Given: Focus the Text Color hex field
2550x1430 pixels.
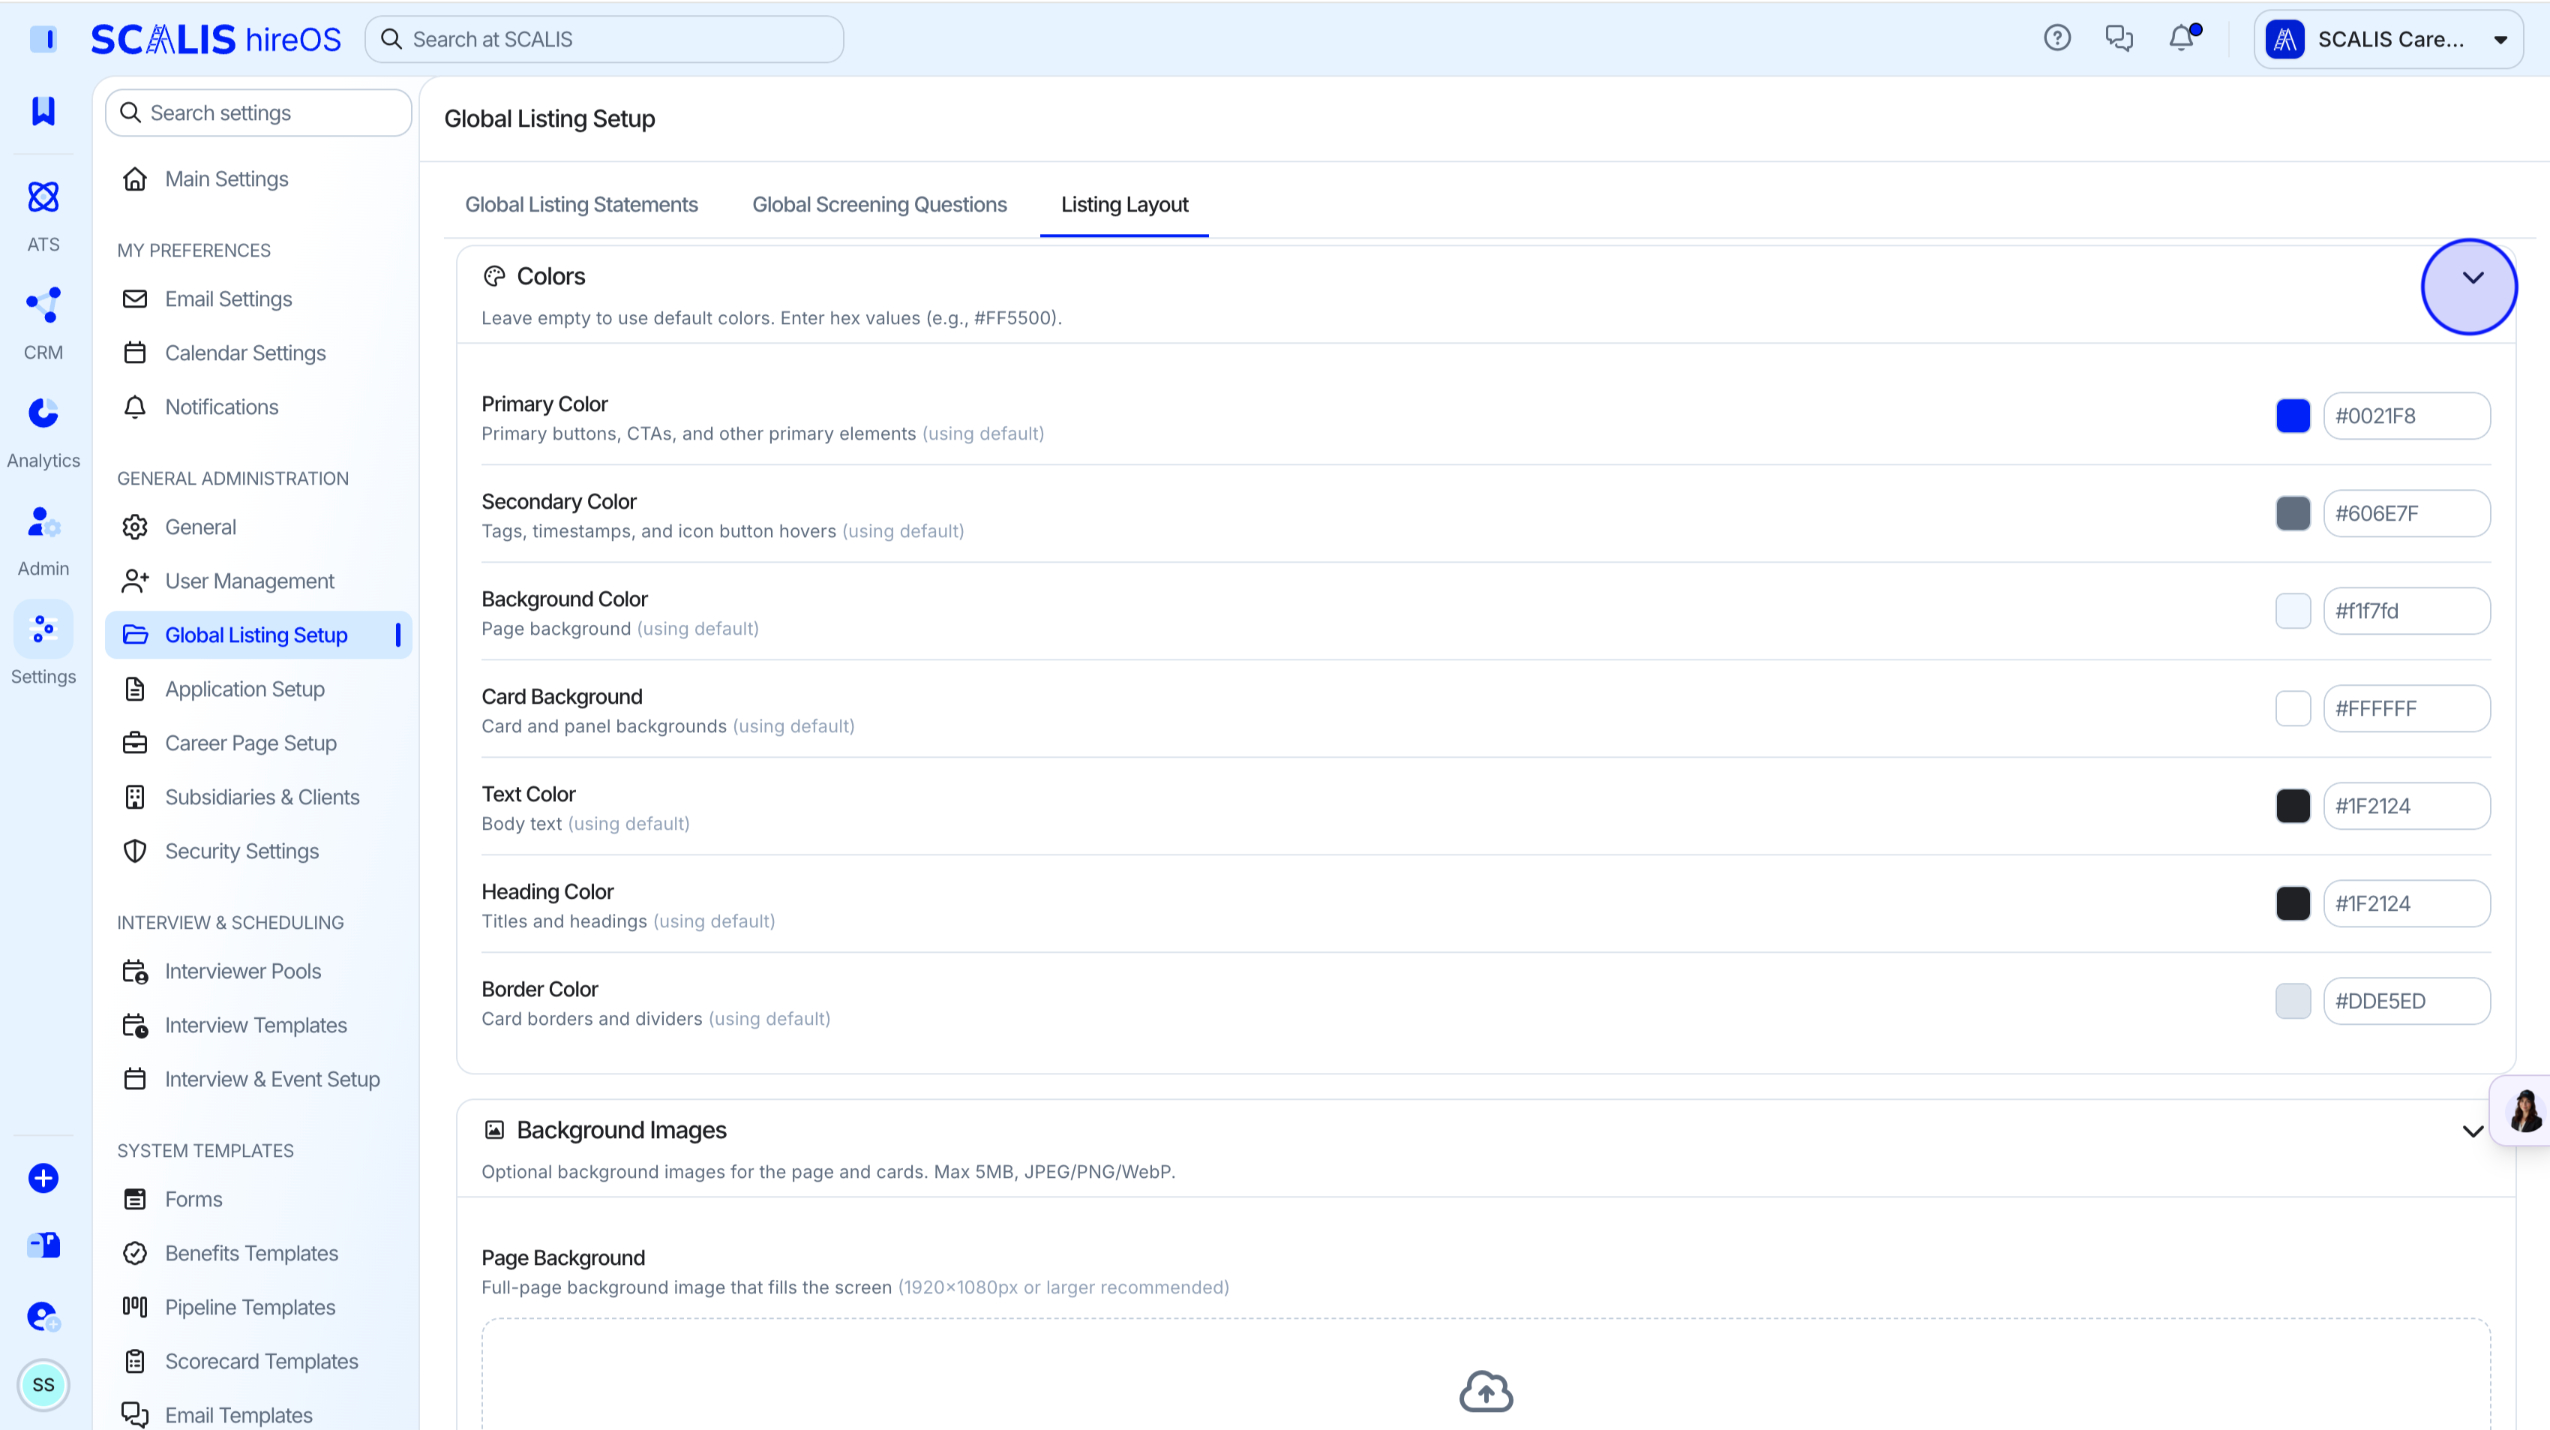Looking at the screenshot, I should pyautogui.click(x=2406, y=806).
